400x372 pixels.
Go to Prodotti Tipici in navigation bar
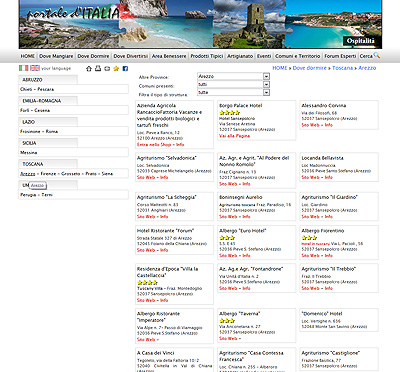click(x=207, y=56)
